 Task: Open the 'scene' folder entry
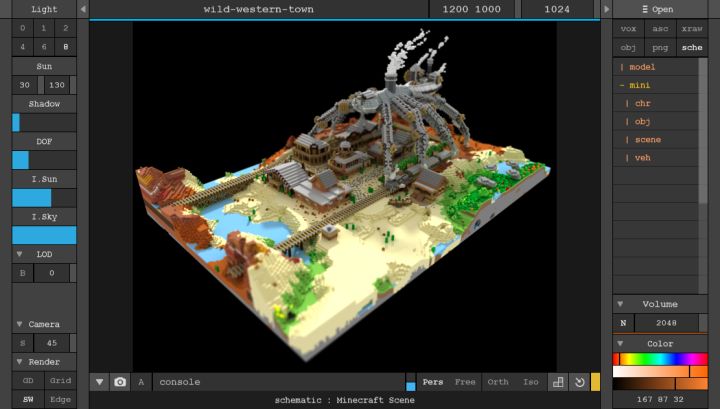646,140
